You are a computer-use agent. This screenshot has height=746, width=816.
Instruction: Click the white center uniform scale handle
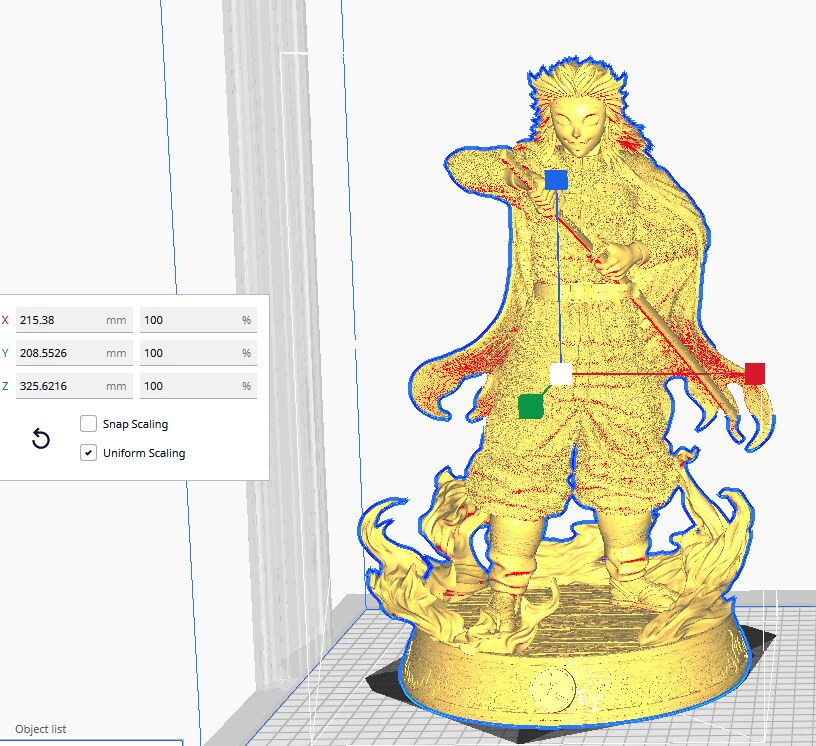(x=560, y=374)
